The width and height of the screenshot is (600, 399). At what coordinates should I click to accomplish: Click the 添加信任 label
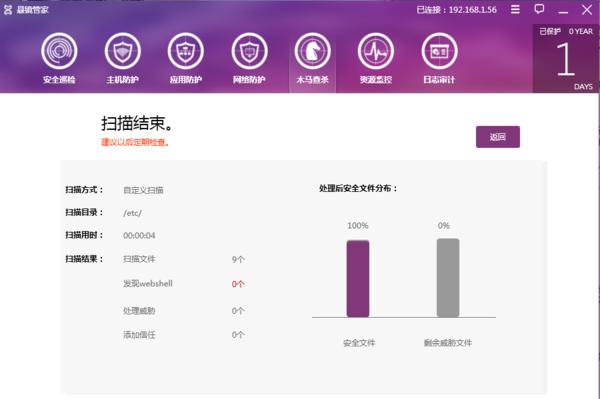tap(139, 335)
